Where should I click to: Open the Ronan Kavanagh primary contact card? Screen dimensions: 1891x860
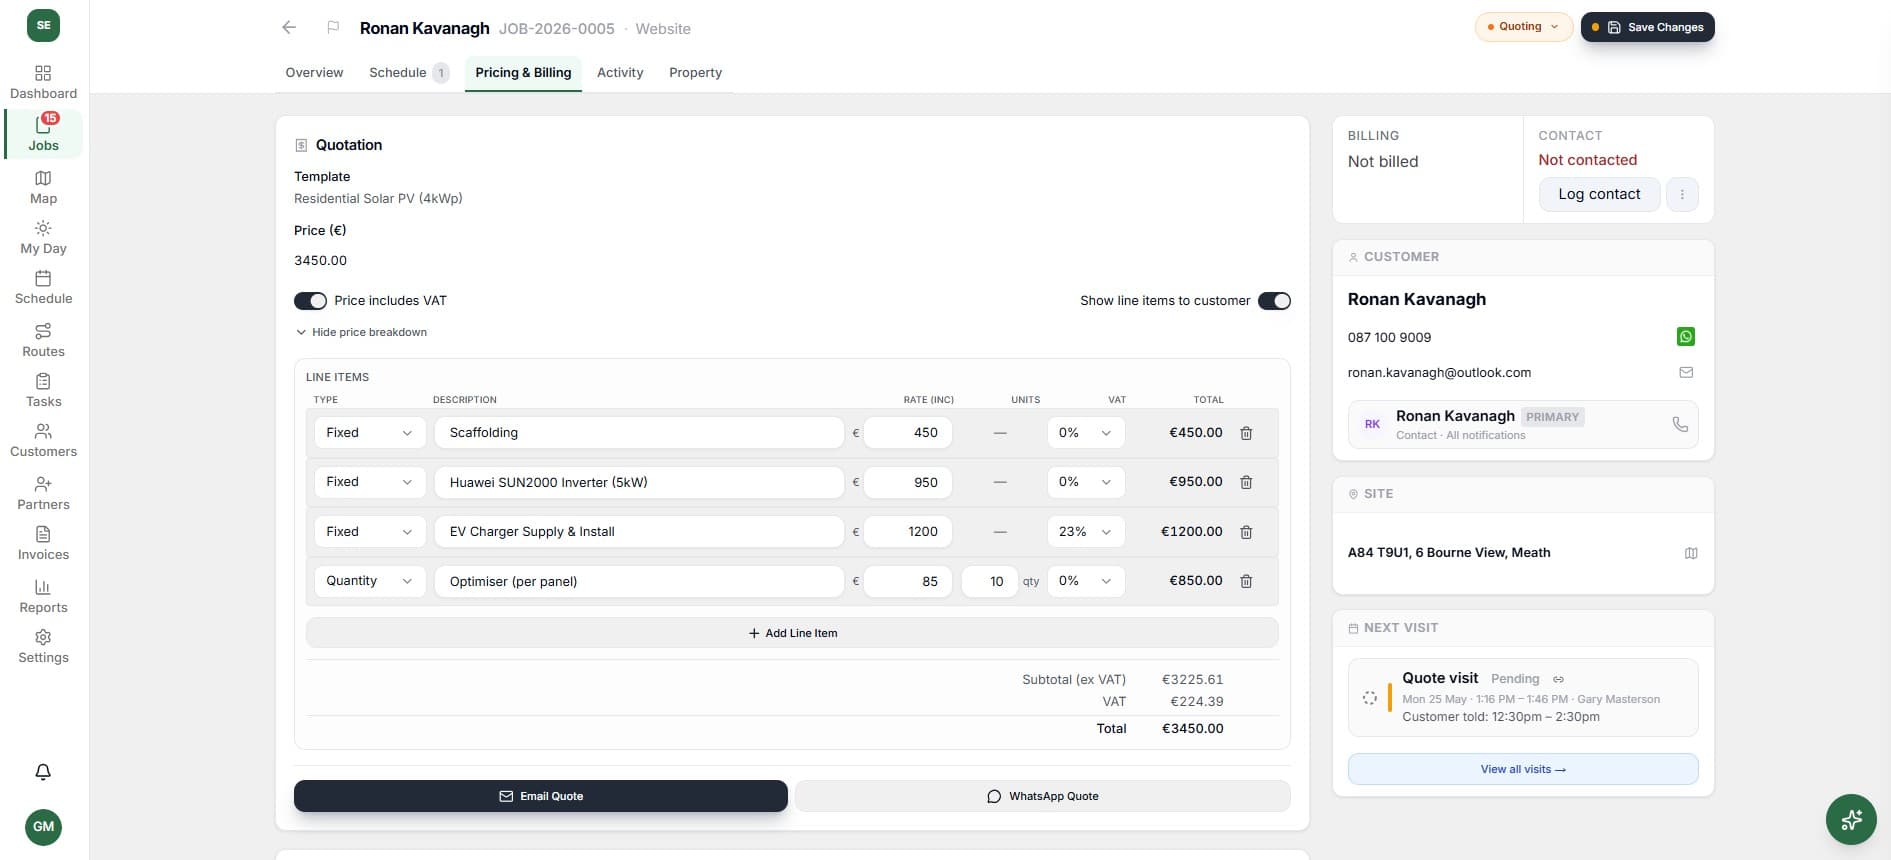click(x=1523, y=425)
